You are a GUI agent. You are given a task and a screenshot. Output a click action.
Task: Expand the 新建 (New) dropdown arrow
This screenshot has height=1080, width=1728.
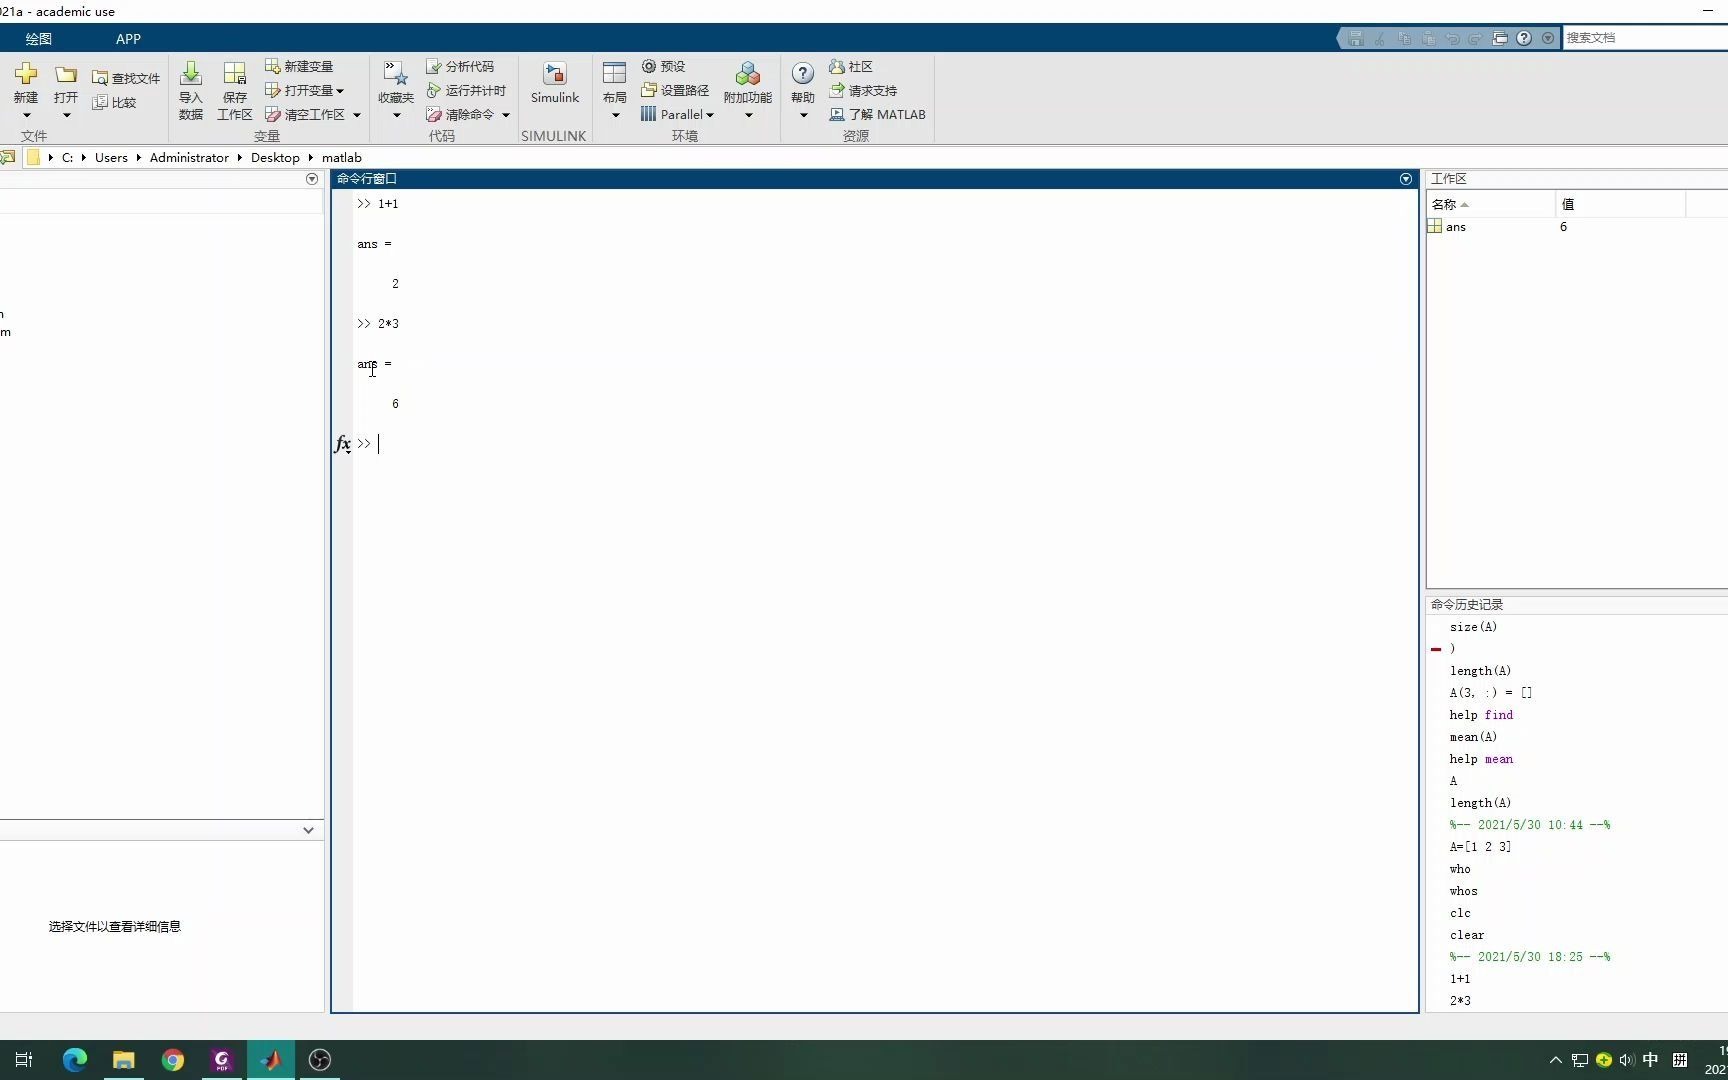26,115
